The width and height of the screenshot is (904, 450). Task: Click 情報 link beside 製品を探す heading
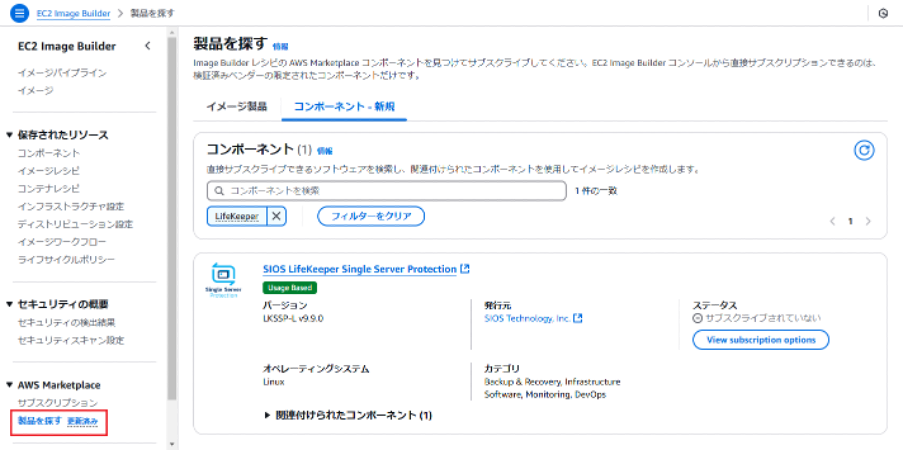[x=280, y=47]
